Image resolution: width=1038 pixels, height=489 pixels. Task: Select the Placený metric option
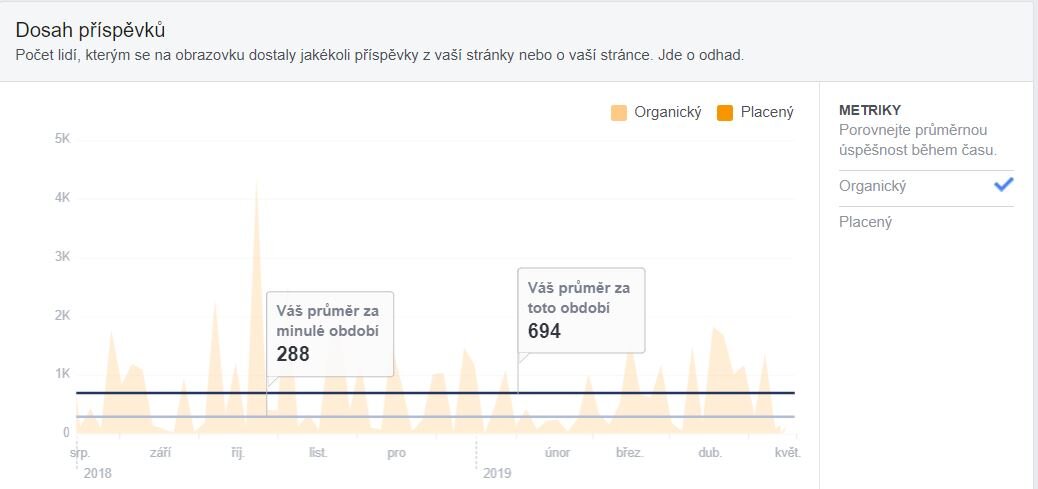[x=866, y=222]
